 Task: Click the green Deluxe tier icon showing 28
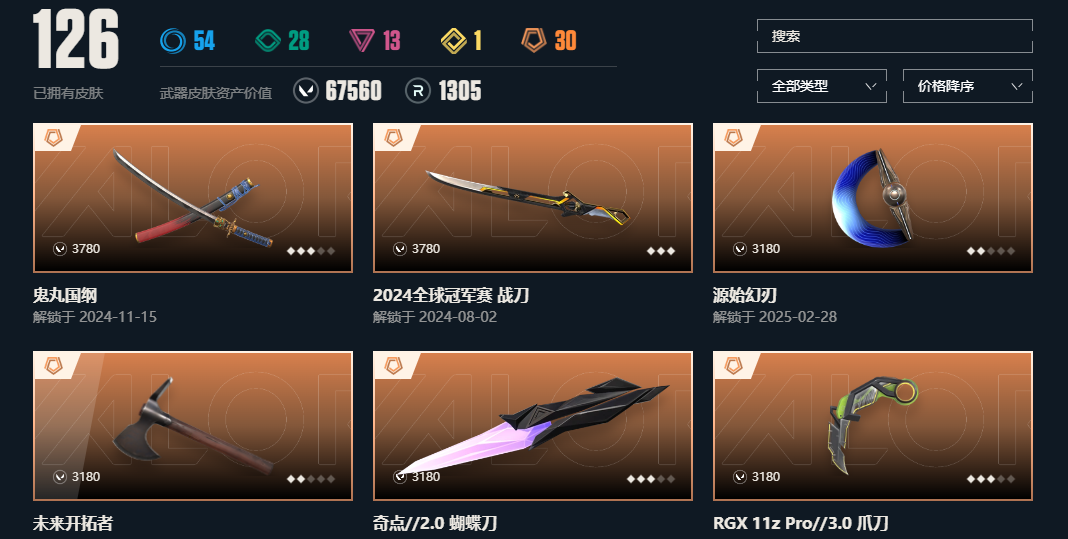click(268, 40)
